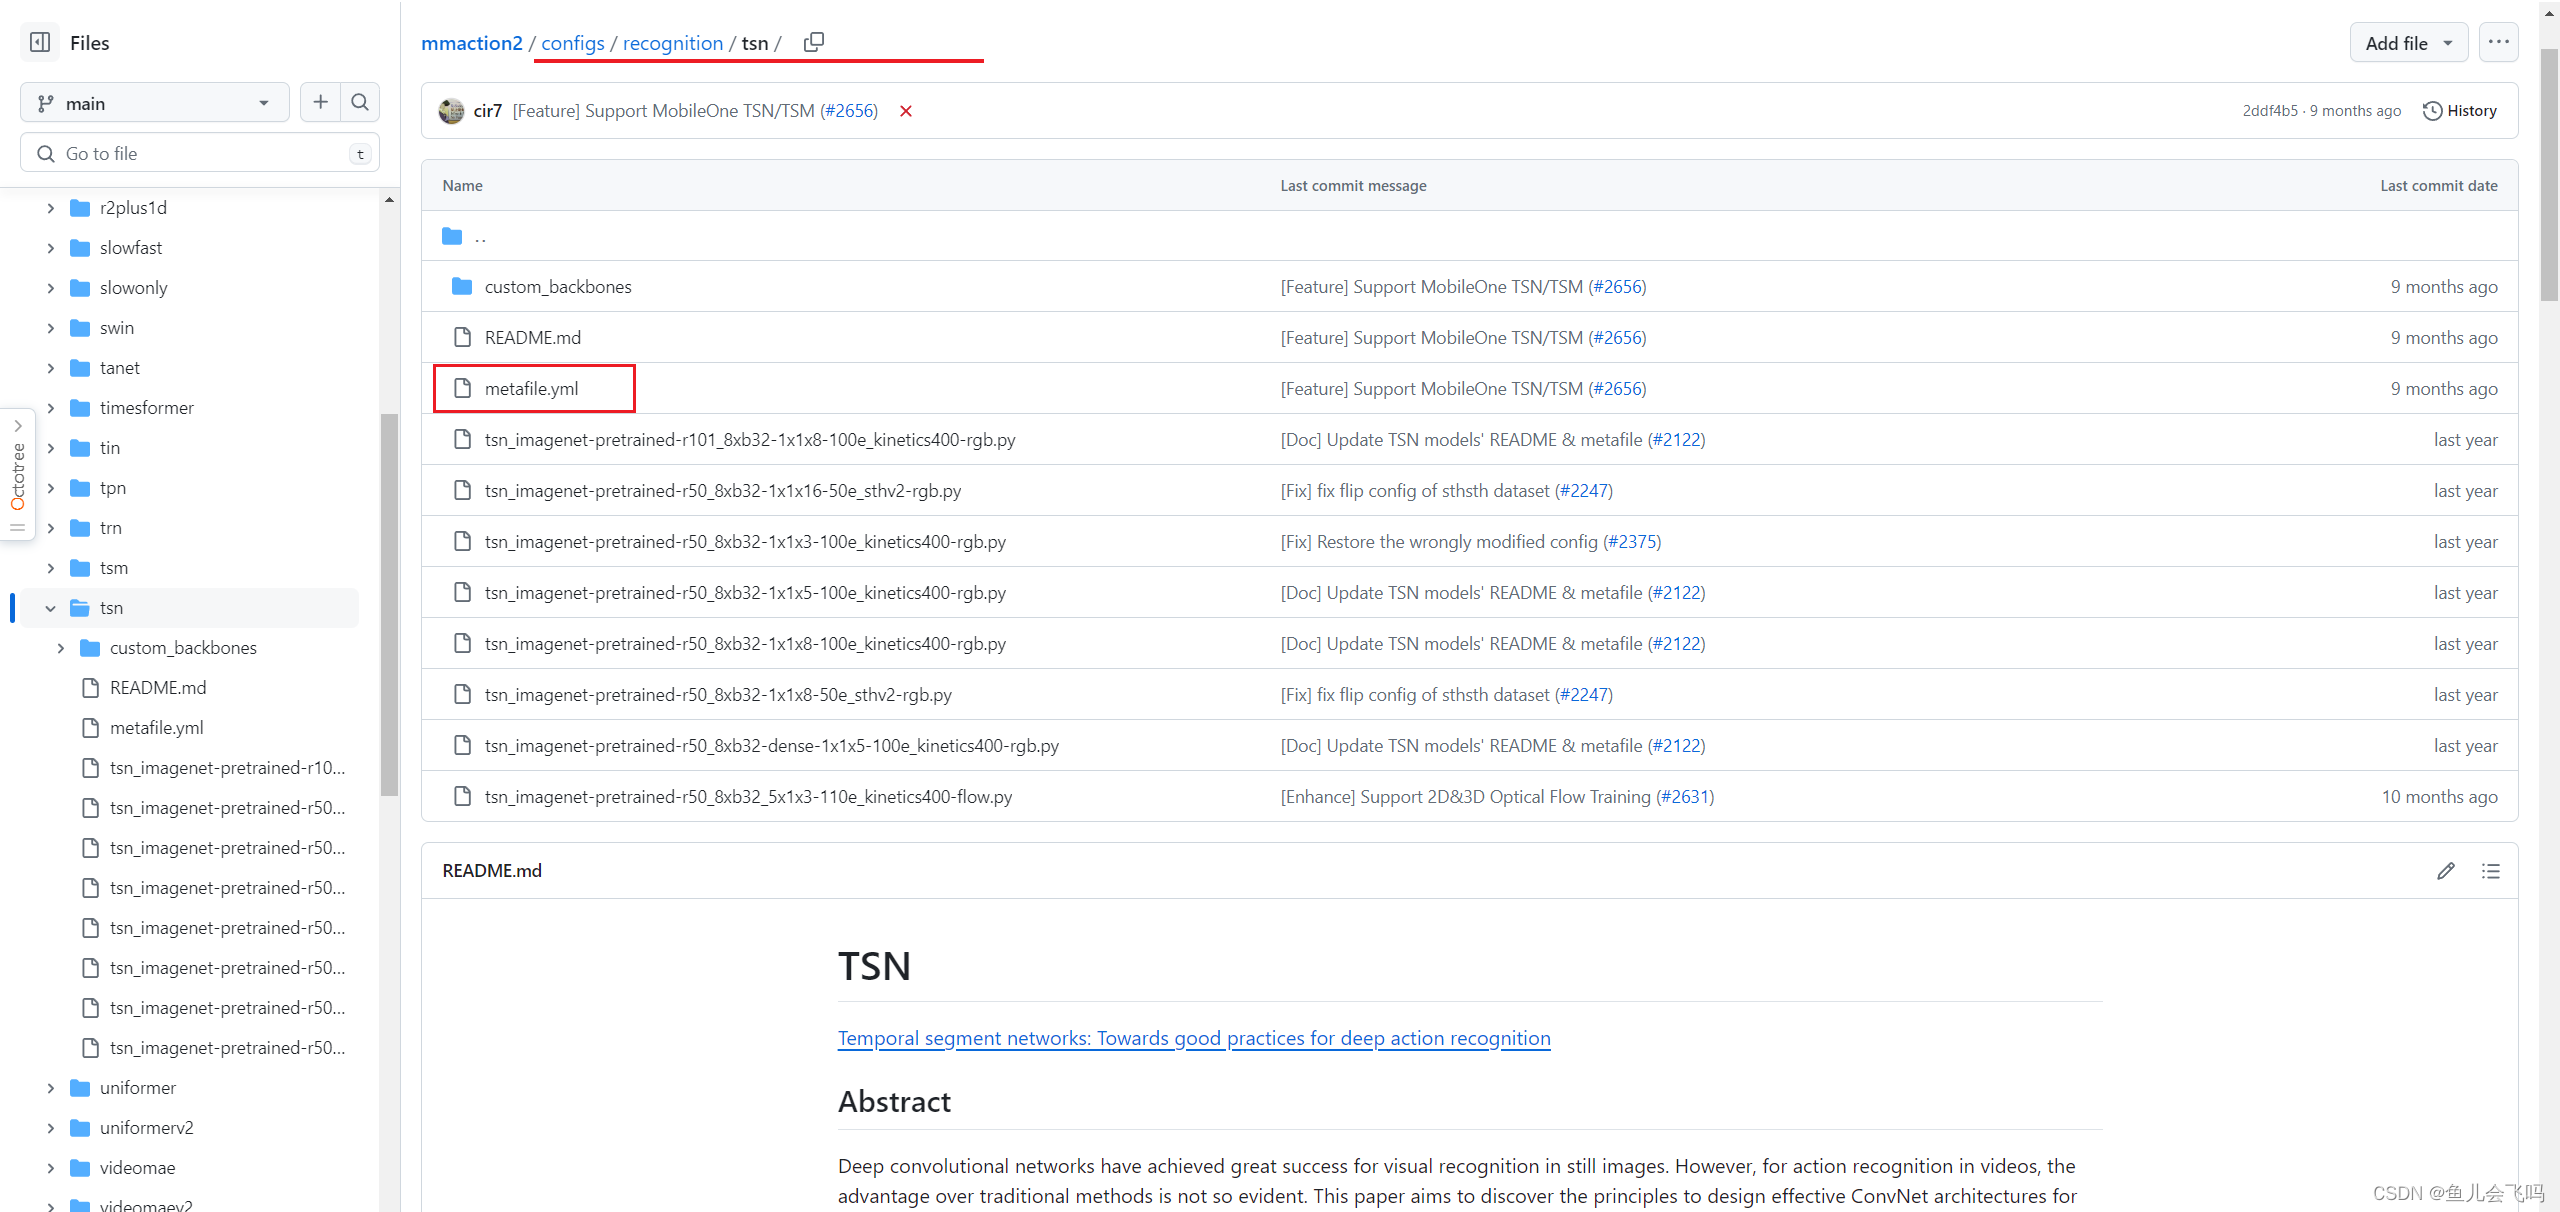Open metafile.yml from the file list

point(531,388)
